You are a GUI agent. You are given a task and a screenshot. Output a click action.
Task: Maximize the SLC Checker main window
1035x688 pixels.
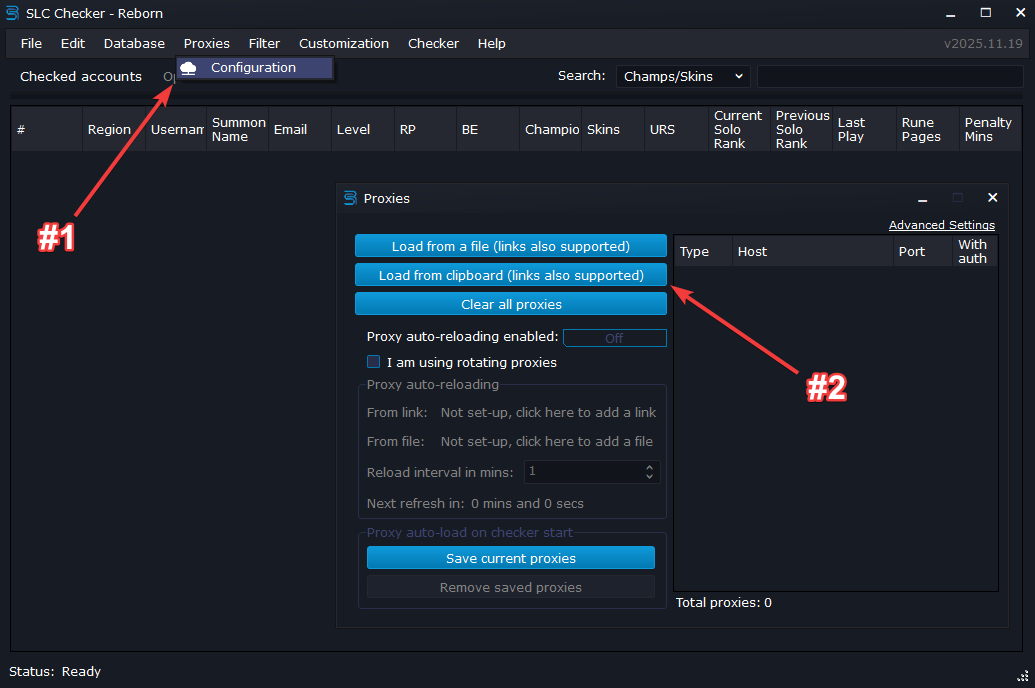click(985, 13)
